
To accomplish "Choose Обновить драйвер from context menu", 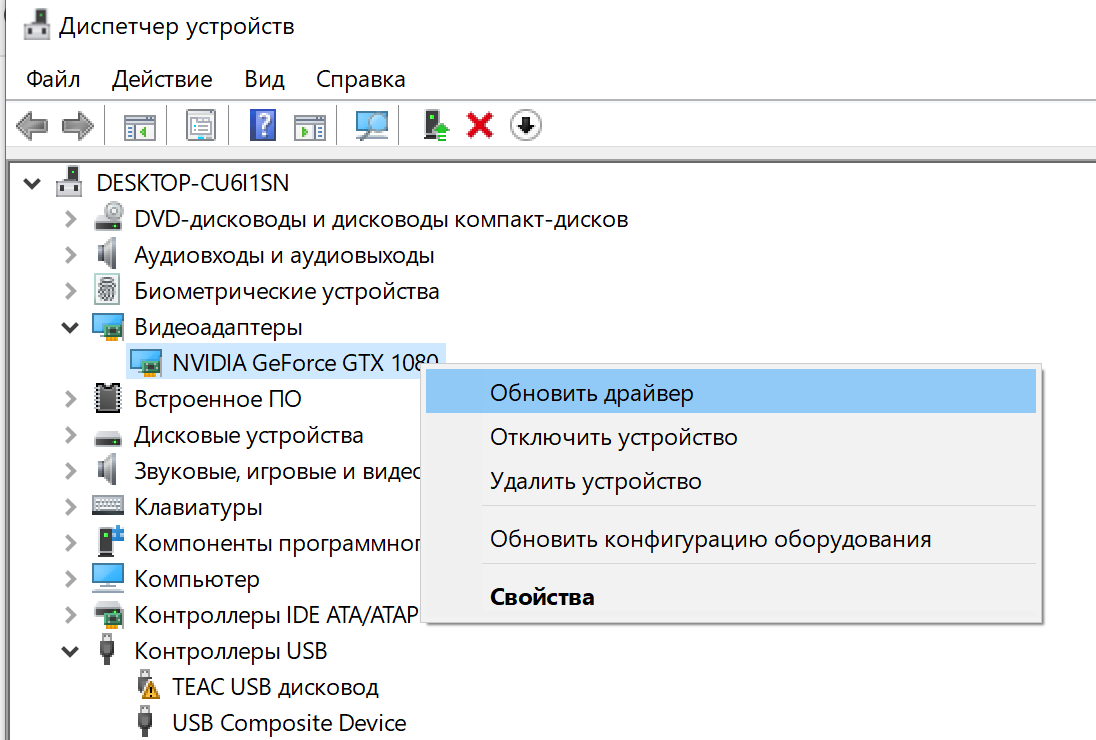I will tap(730, 393).
